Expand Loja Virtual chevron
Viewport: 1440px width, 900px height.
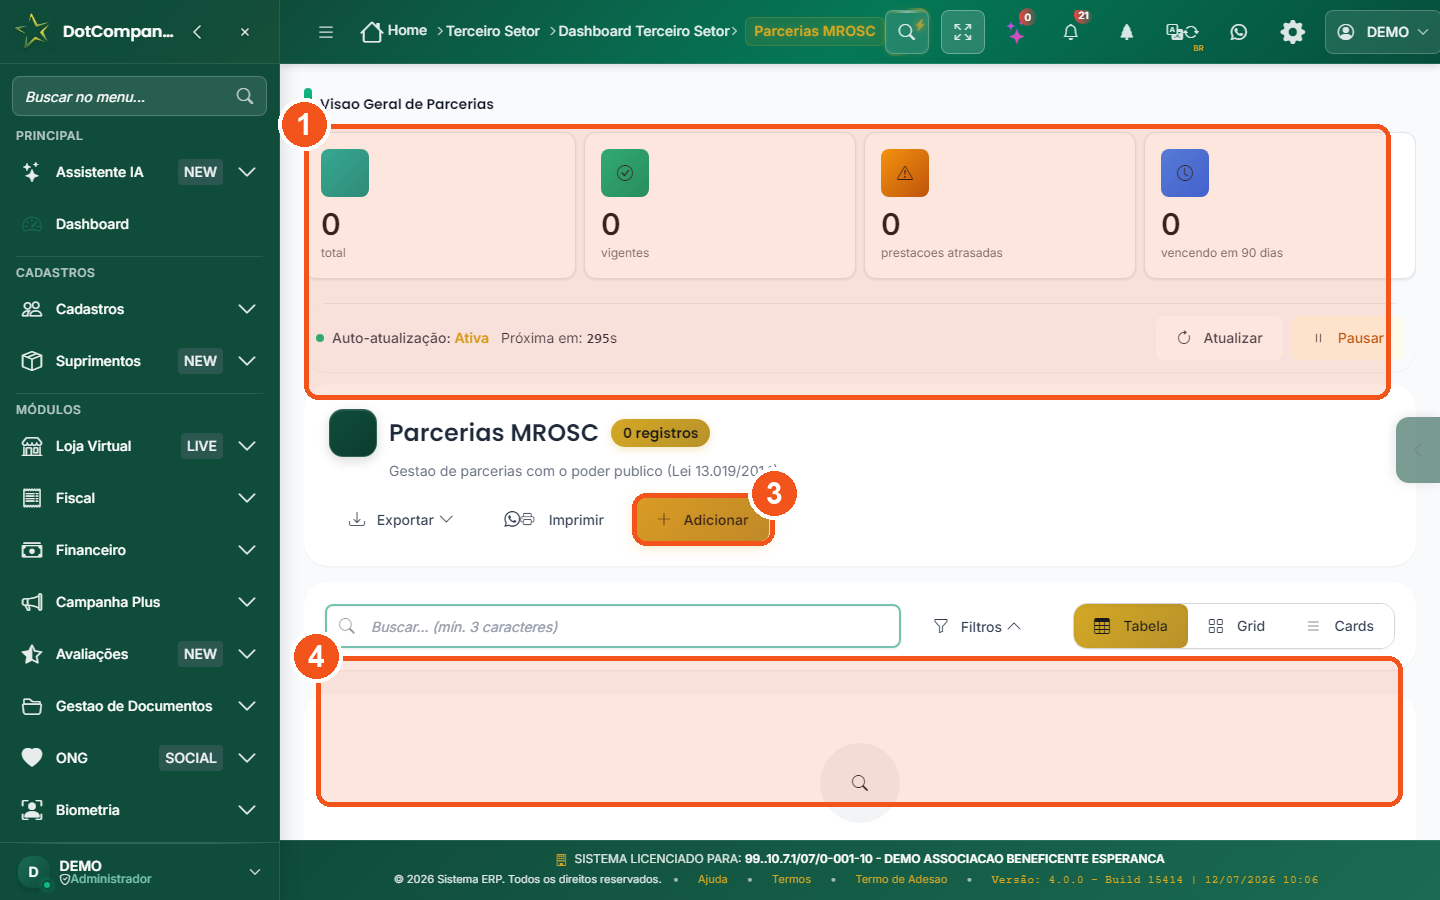247,446
